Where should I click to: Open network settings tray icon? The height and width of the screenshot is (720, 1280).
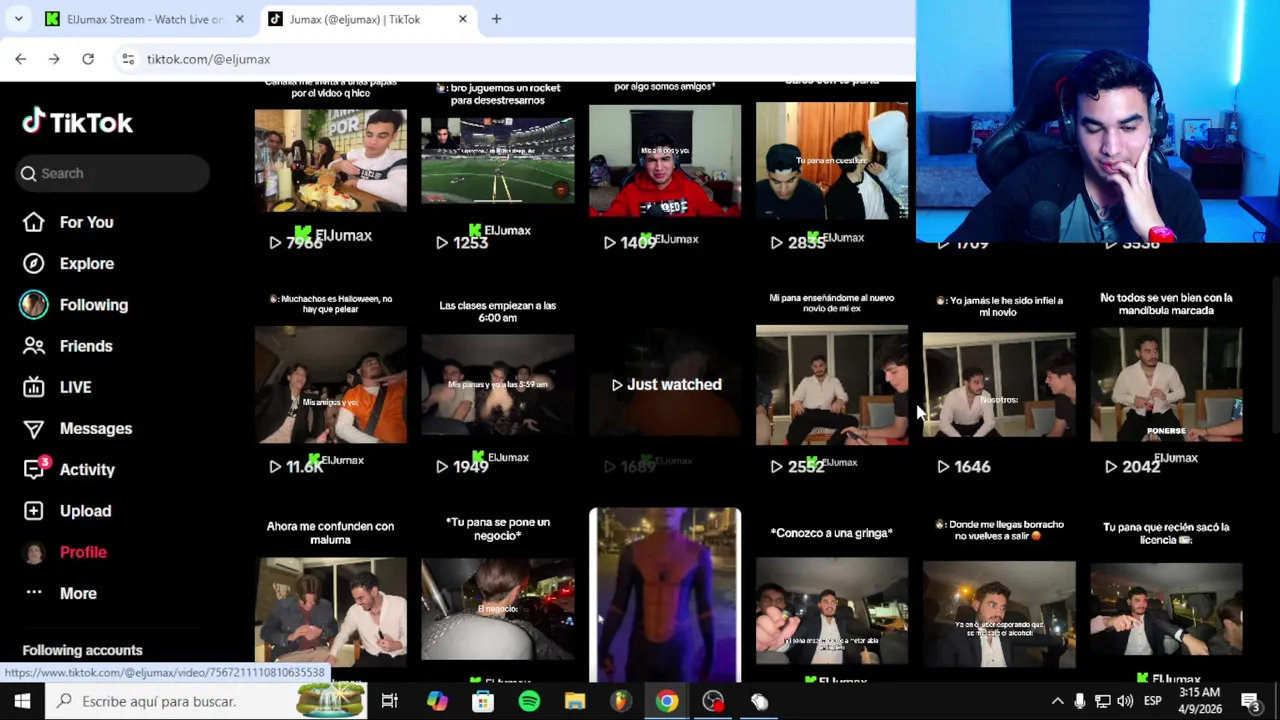pos(1102,701)
